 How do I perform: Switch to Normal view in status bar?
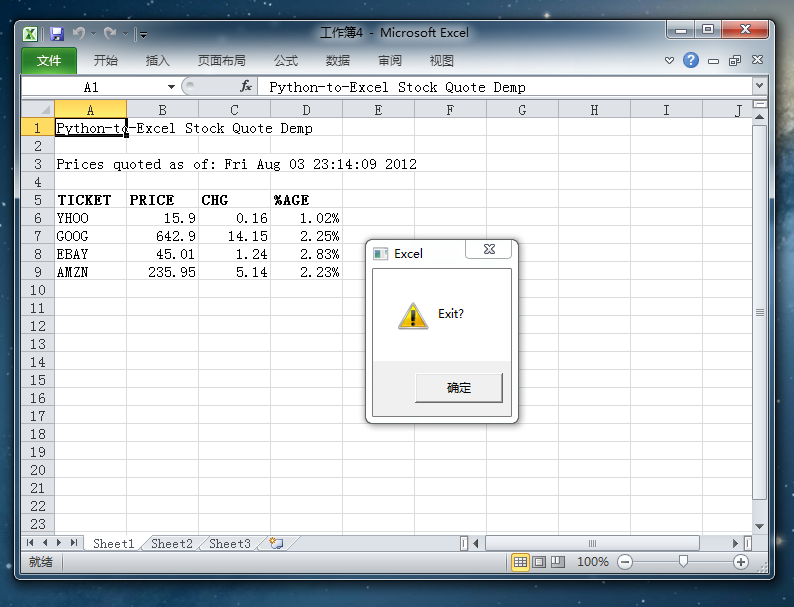[x=520, y=562]
